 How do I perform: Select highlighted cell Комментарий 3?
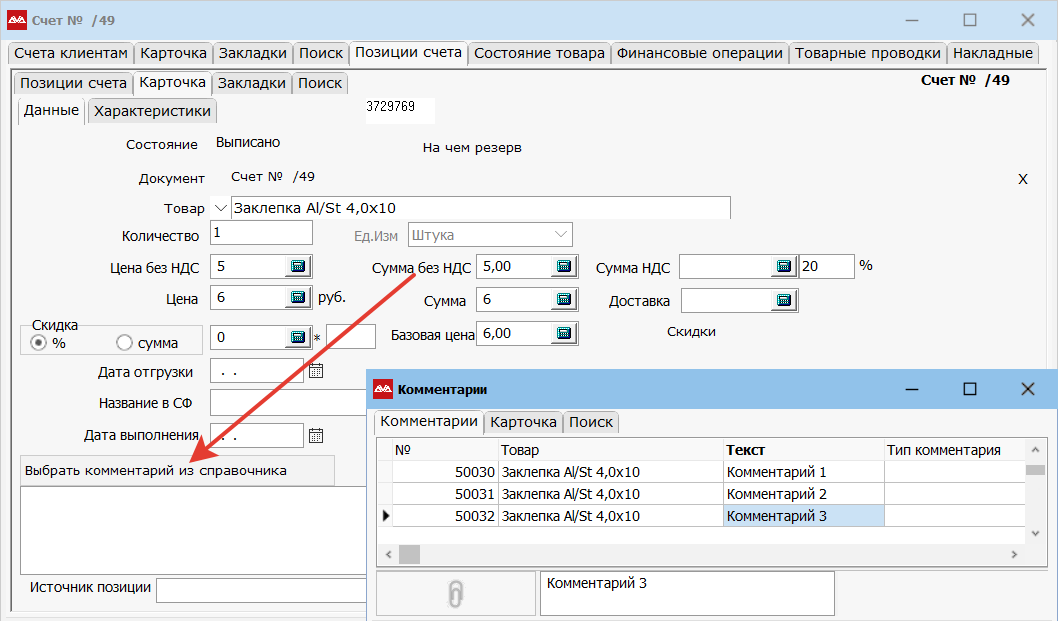click(804, 516)
